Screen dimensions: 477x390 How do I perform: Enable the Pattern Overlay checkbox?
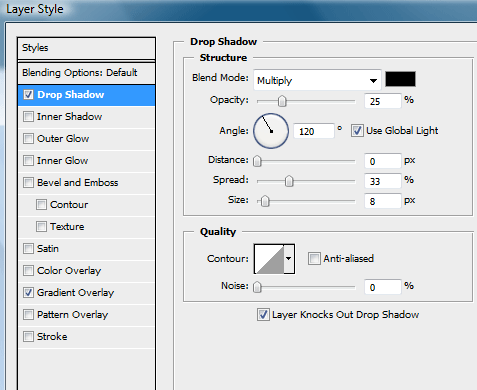(28, 315)
